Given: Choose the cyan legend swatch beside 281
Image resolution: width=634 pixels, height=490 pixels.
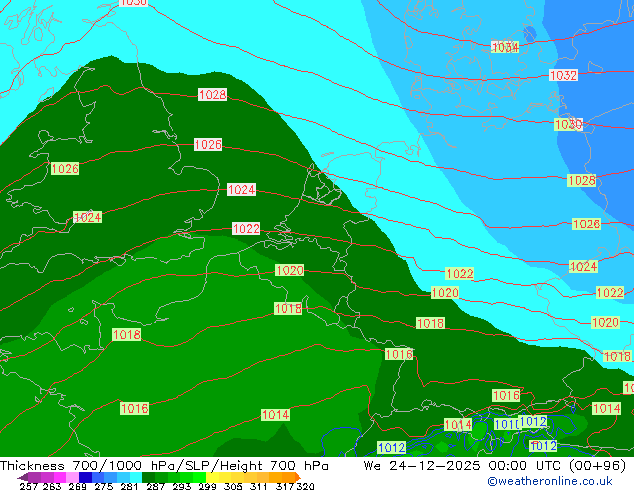Looking at the screenshot, I should pos(136,477).
